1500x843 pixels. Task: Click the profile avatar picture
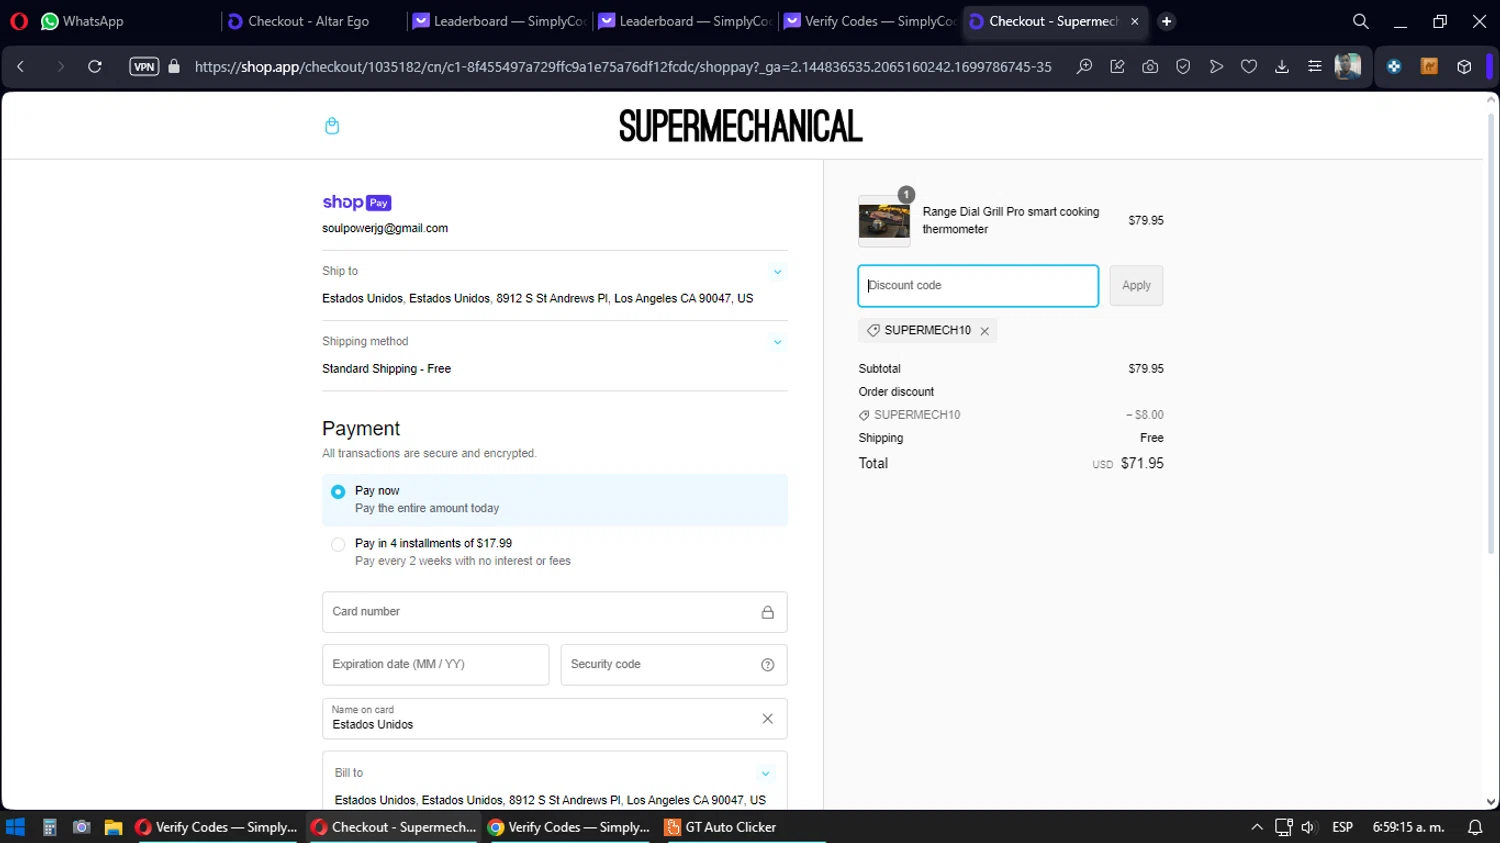(x=1348, y=67)
